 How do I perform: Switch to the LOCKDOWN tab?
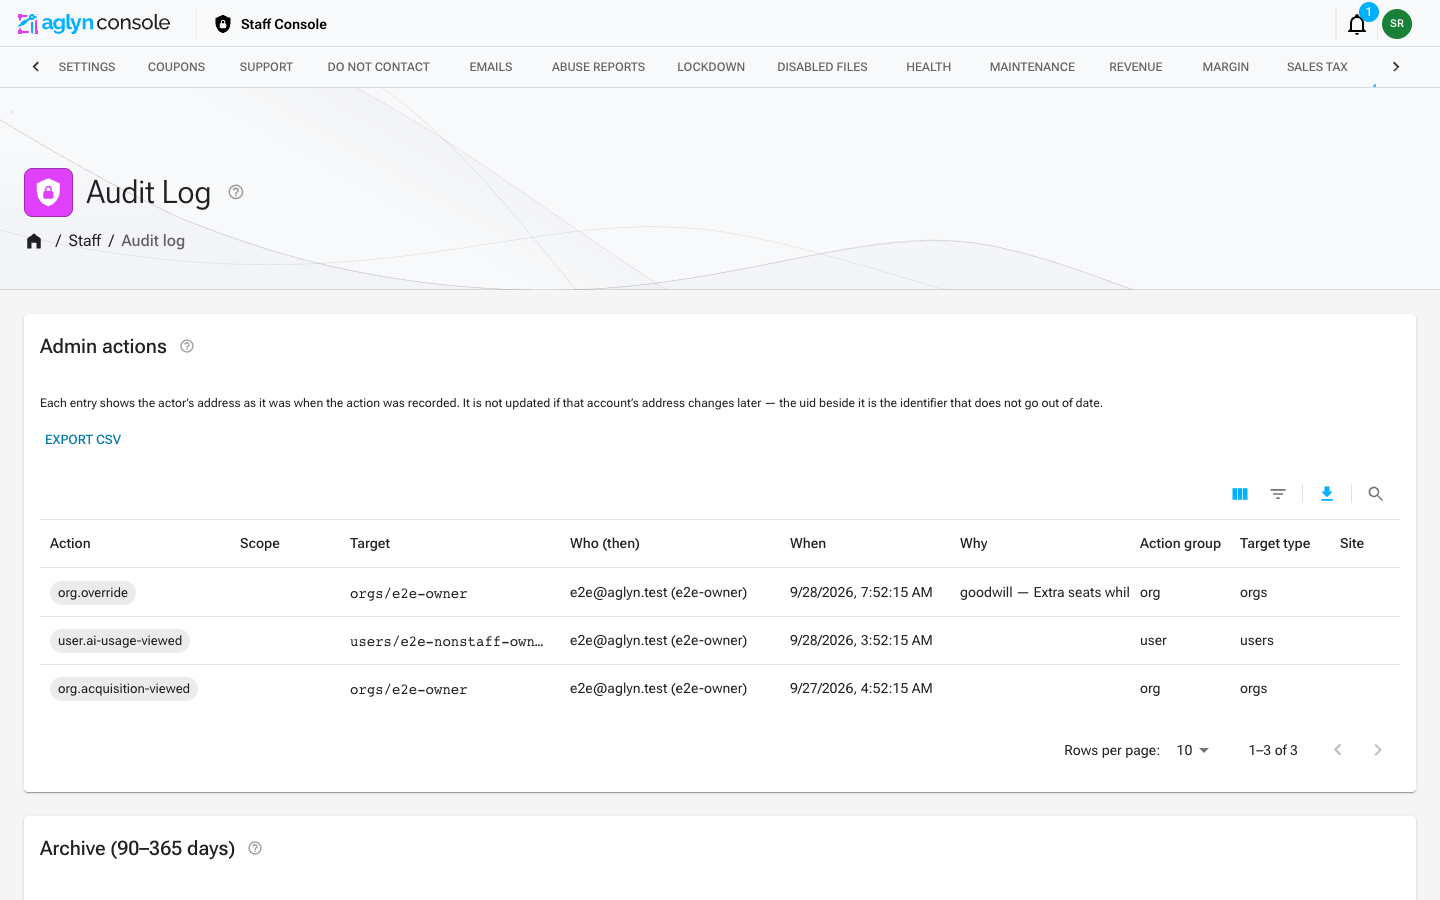pos(711,67)
